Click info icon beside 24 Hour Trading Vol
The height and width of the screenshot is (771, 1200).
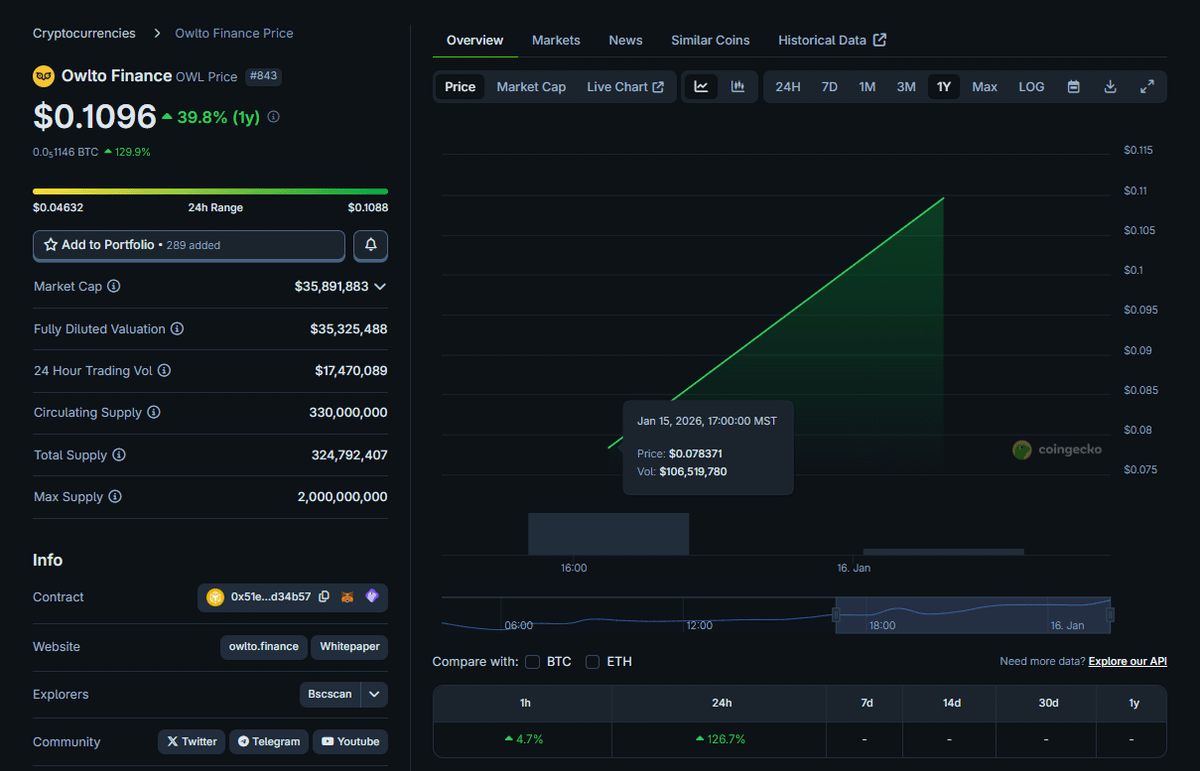pos(164,371)
